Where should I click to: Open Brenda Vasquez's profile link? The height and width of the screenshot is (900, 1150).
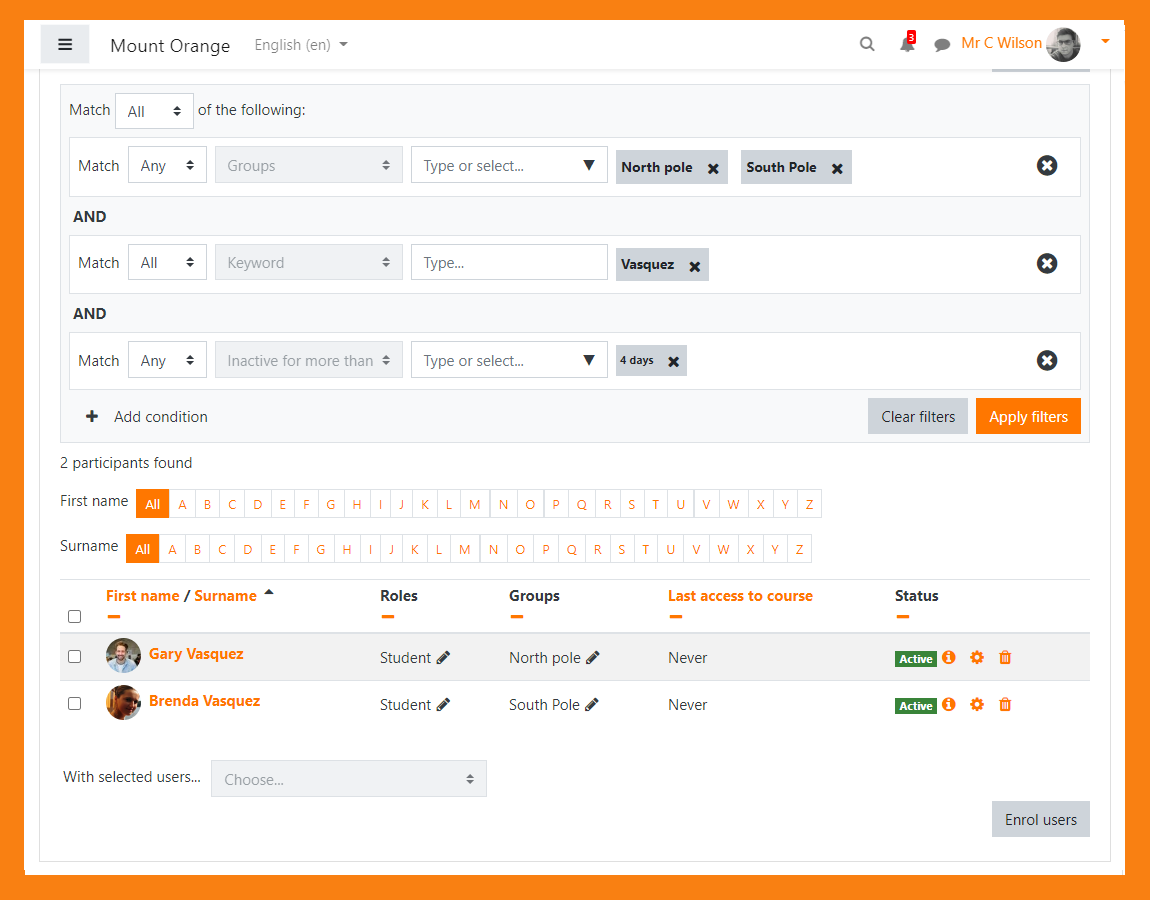pos(204,701)
